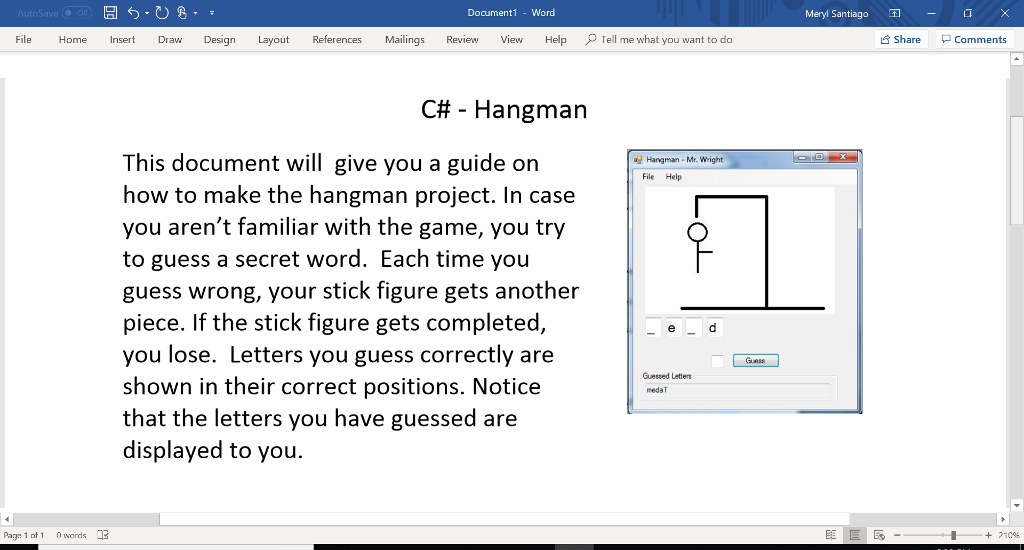
Task: Click the words "displayed to you." in the paragraph
Action: pyautogui.click(x=213, y=450)
